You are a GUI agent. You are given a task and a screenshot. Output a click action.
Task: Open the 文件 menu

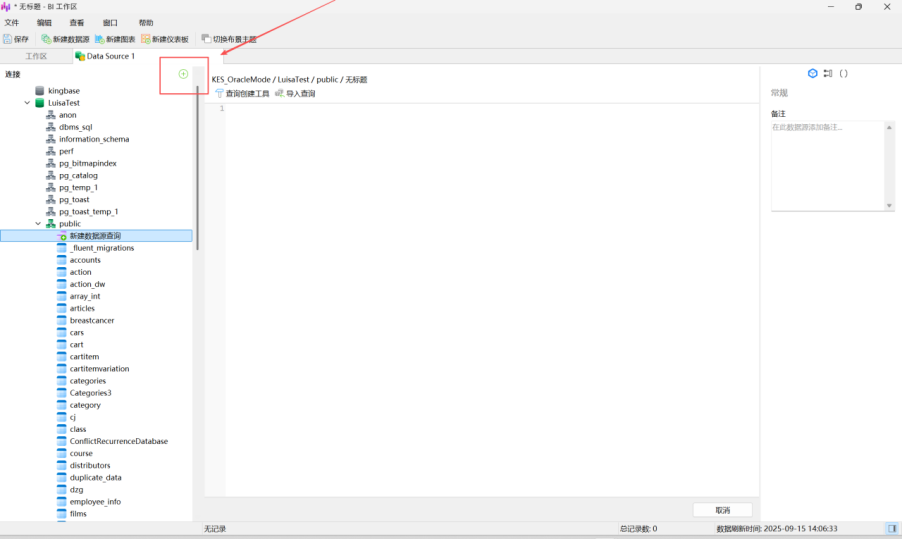coord(12,22)
